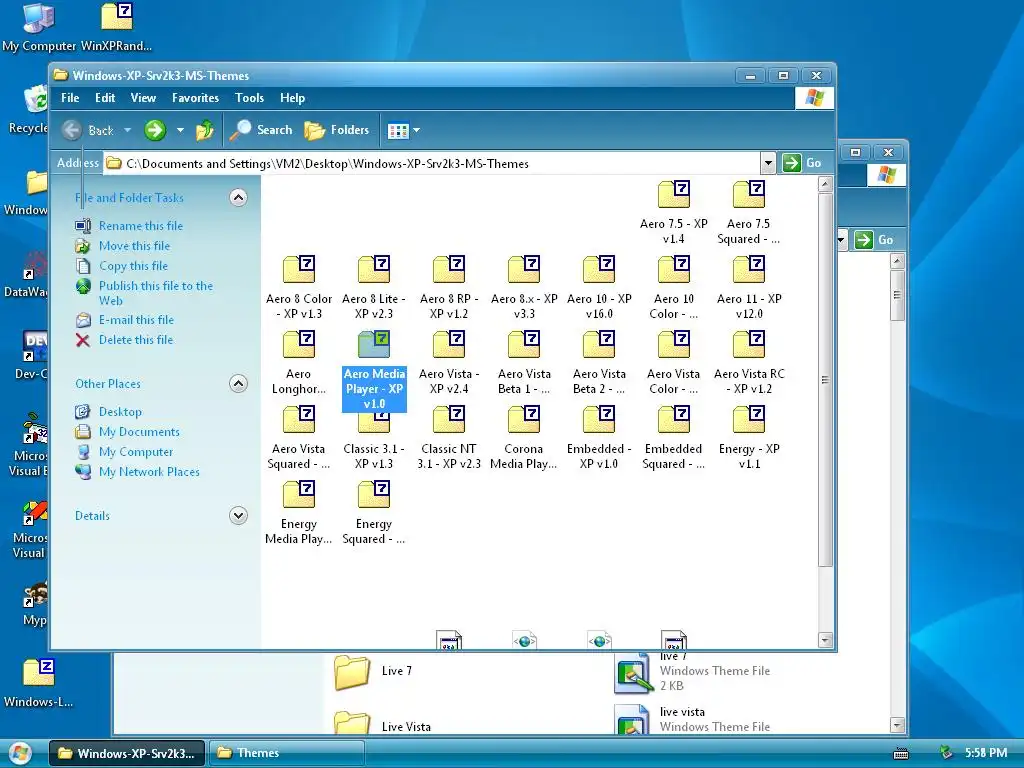Go to Desktop in Other Places

(120, 411)
